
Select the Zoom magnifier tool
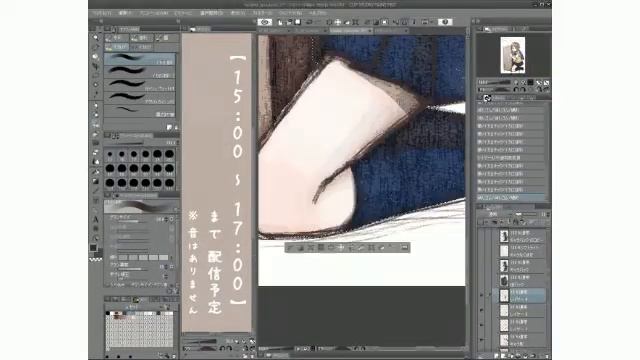tap(96, 38)
